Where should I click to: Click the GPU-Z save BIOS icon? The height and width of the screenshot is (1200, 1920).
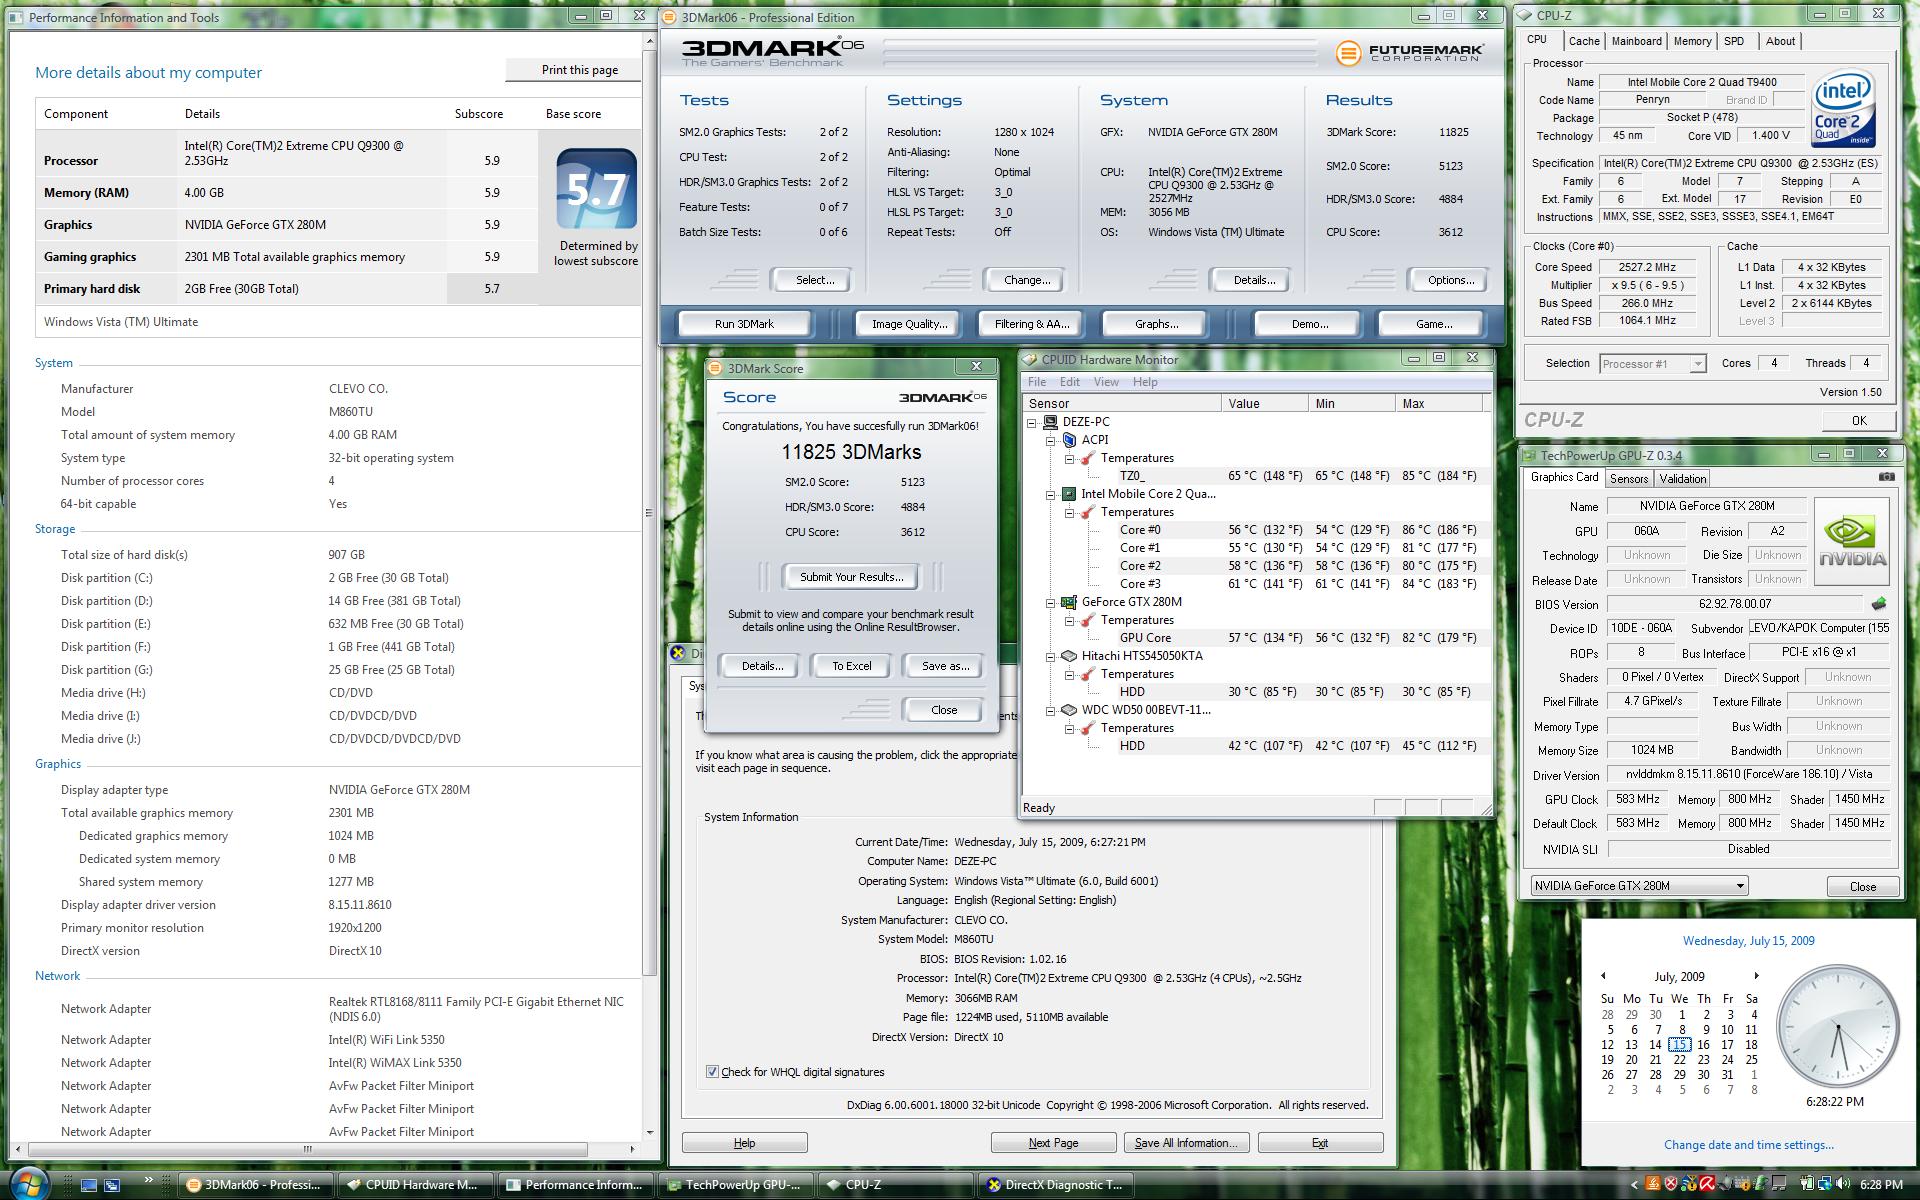point(1878,604)
